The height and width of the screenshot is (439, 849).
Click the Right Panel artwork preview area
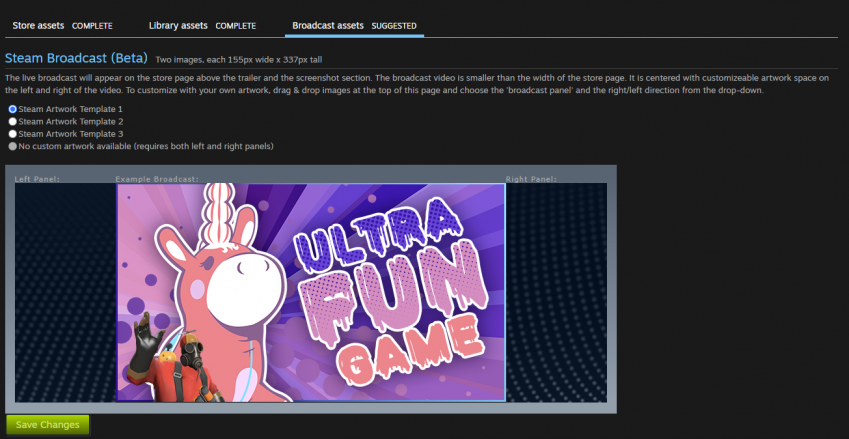point(556,292)
